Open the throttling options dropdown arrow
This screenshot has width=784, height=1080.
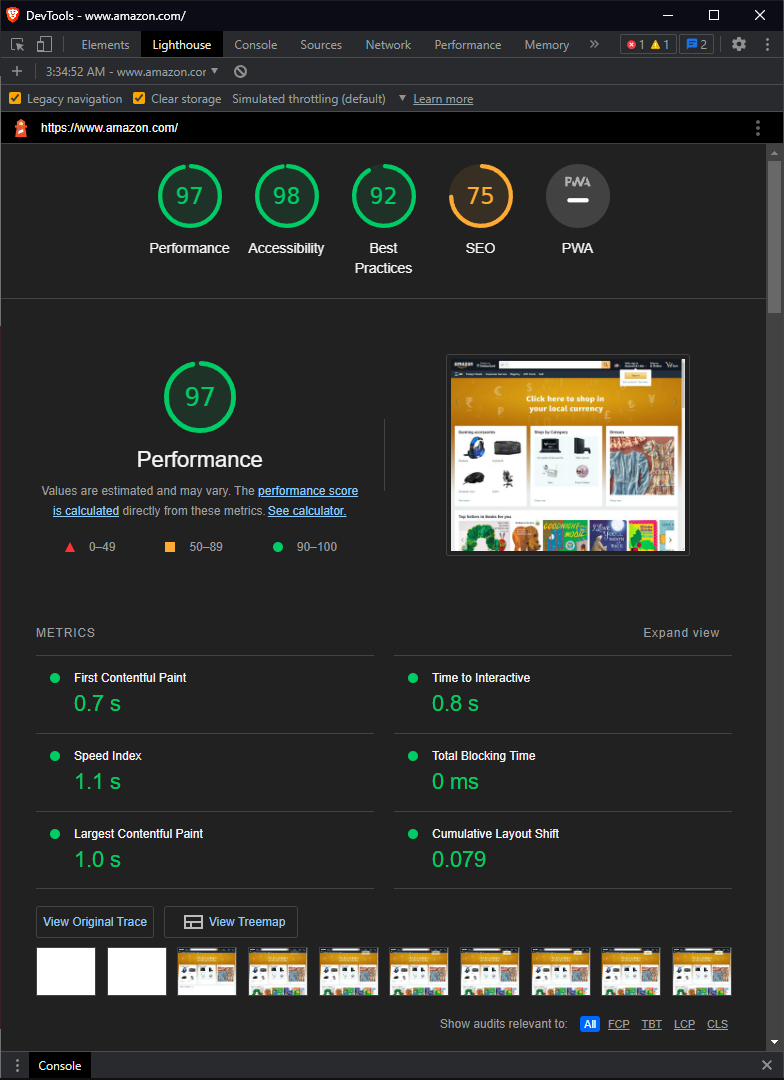click(x=402, y=98)
